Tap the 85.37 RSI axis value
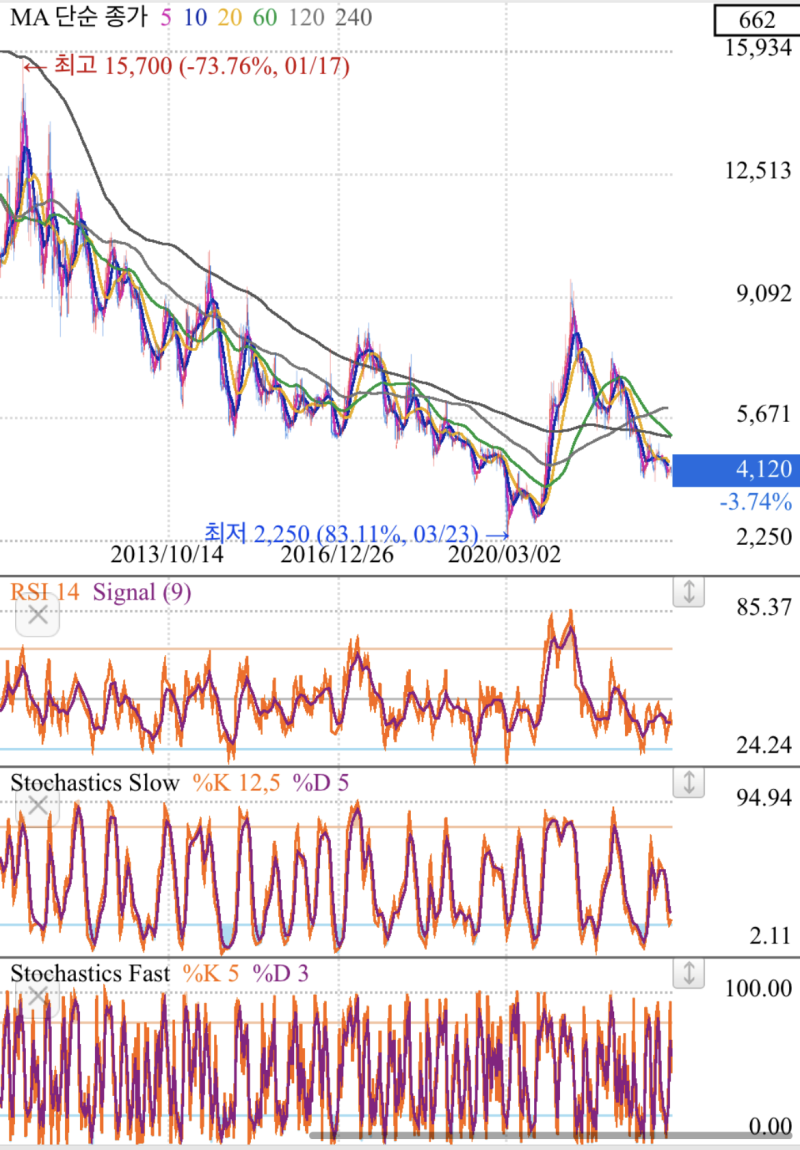This screenshot has height=1150, width=800. coord(764,607)
